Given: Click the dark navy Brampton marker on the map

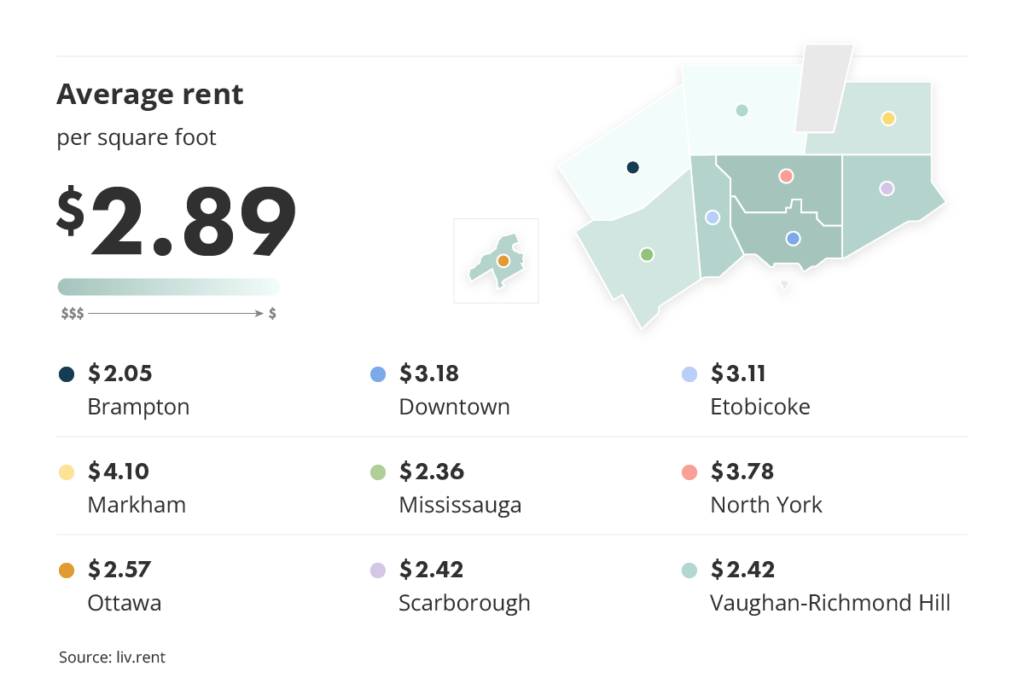Looking at the screenshot, I should tap(632, 168).
